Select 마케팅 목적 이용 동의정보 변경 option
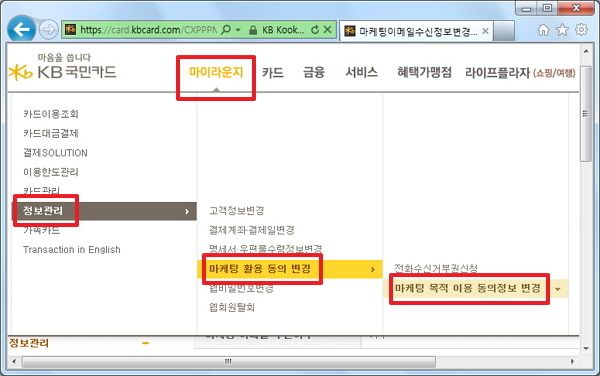This screenshot has height=376, width=600. pos(468,288)
